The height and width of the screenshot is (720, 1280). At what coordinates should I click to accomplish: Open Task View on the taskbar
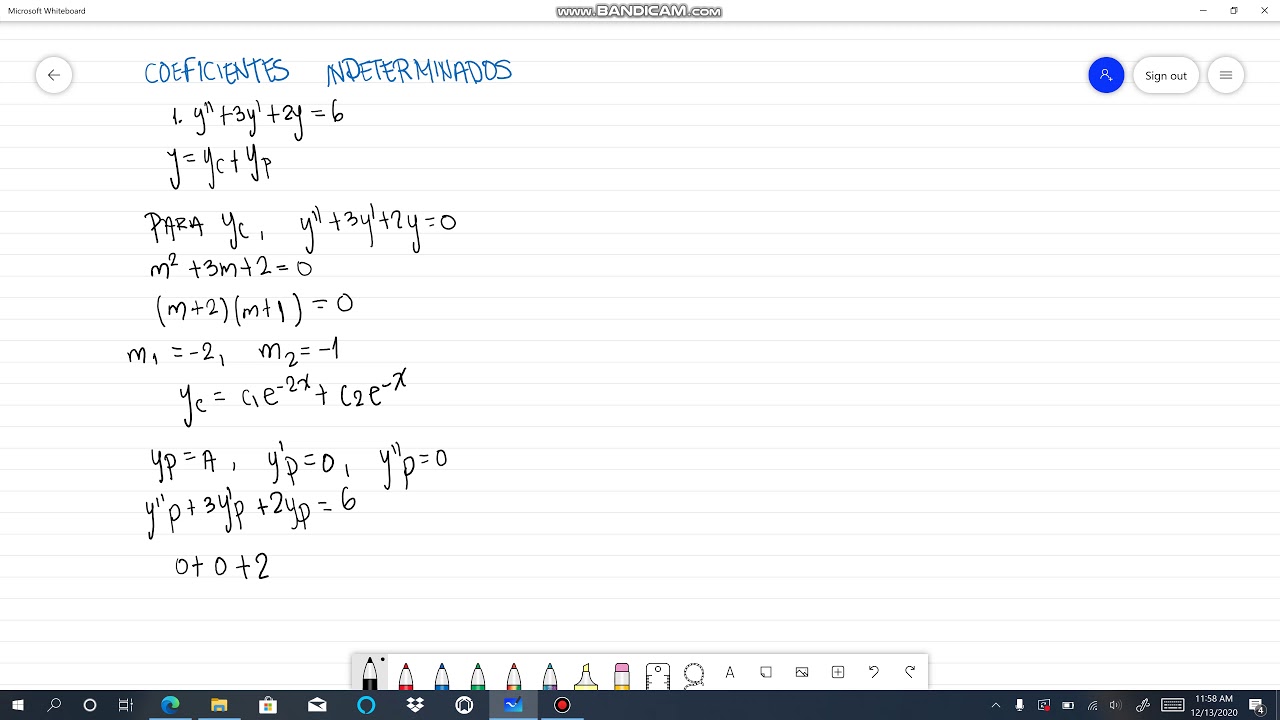tap(126, 705)
